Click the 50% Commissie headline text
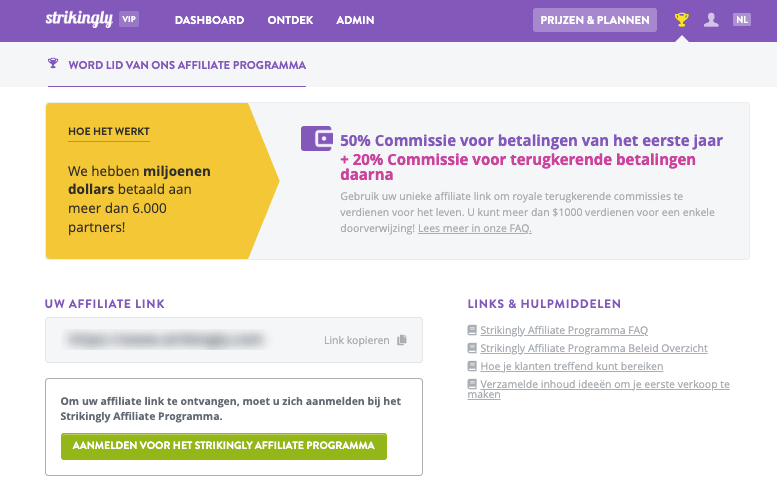 click(x=531, y=141)
